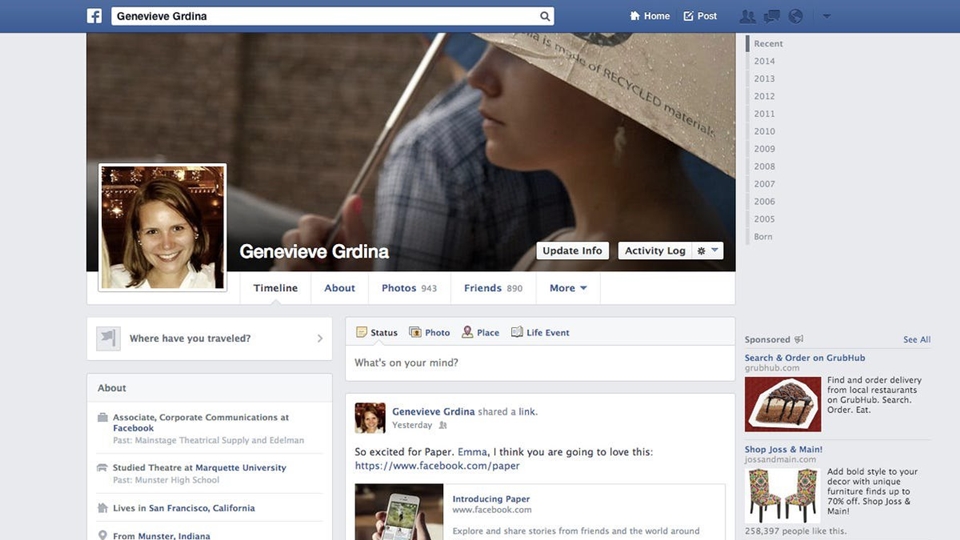This screenshot has width=960, height=540.
Task: Switch to the About tab
Action: coord(339,288)
